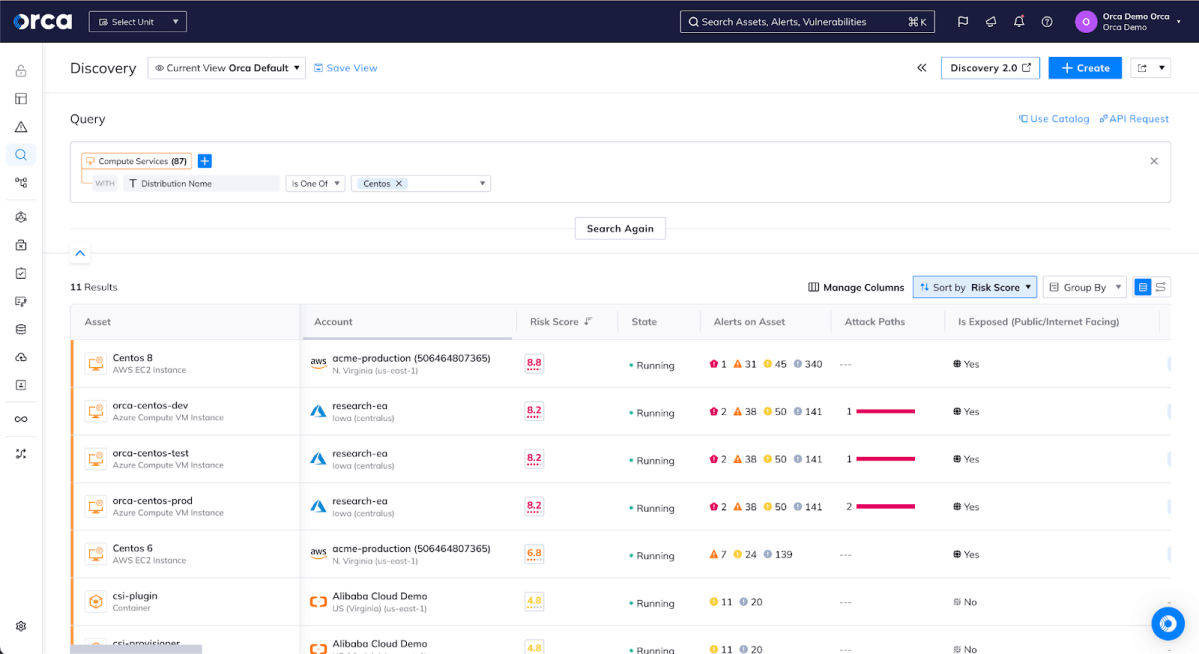Click Compute Services (87) chip

[136, 161]
